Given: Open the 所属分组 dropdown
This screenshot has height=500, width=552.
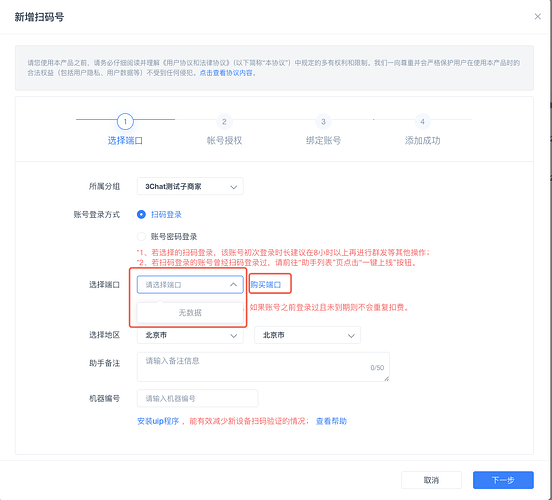Looking at the screenshot, I should [x=190, y=187].
